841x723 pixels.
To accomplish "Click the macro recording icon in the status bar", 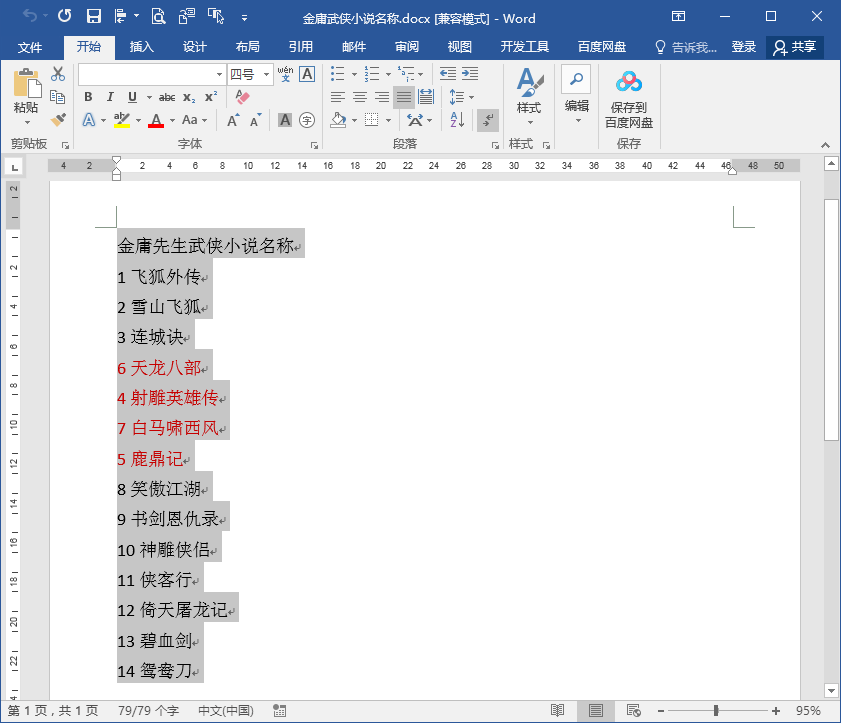I will coord(279,711).
